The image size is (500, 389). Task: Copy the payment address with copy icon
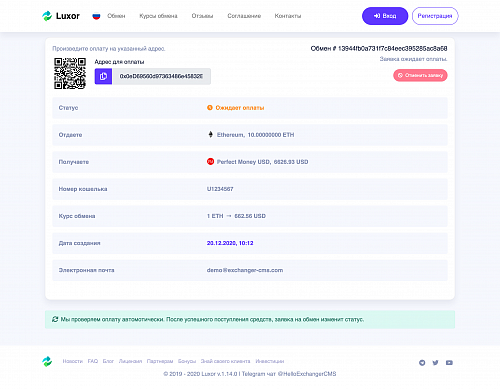pyautogui.click(x=103, y=76)
